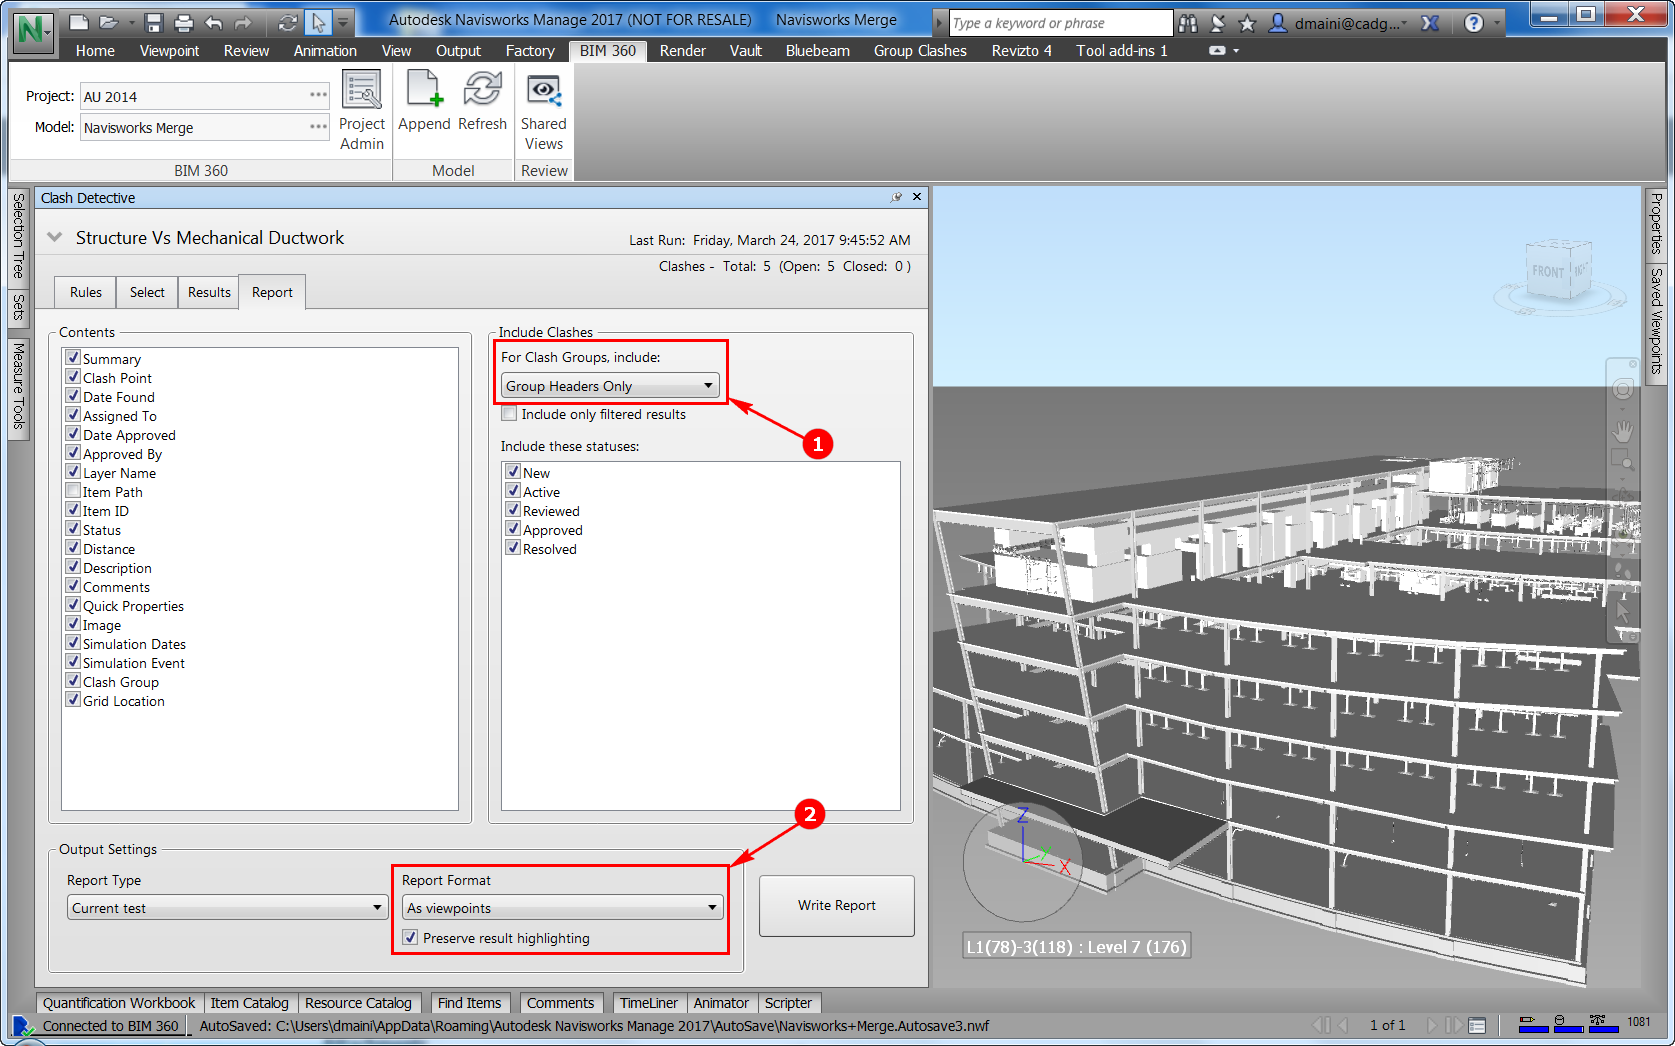The image size is (1675, 1046).
Task: Open the Report Type dropdown
Action: pos(228,908)
